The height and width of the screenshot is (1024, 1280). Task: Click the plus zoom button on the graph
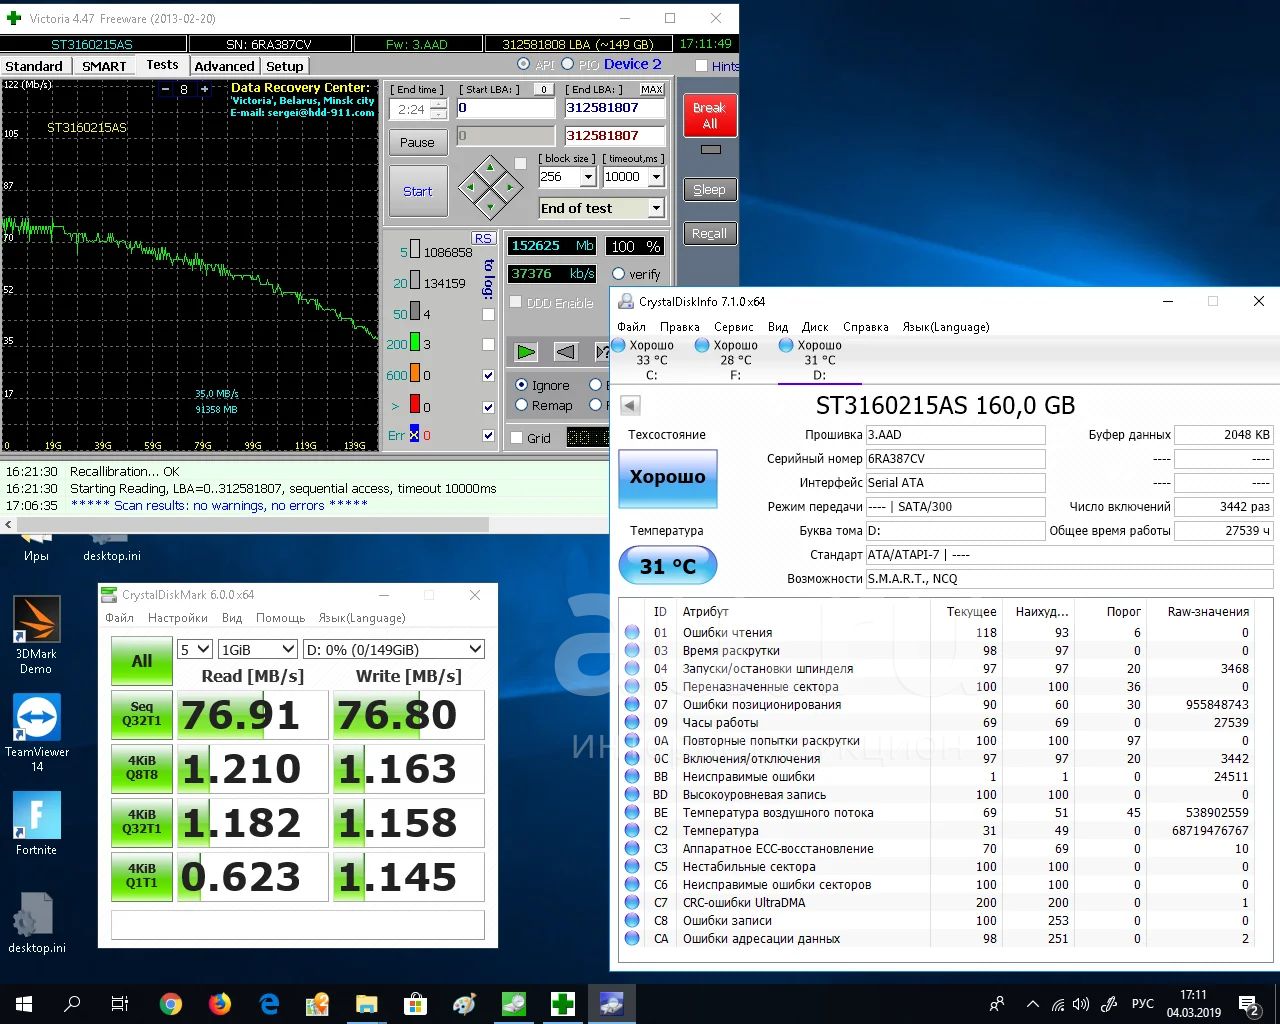tap(204, 89)
